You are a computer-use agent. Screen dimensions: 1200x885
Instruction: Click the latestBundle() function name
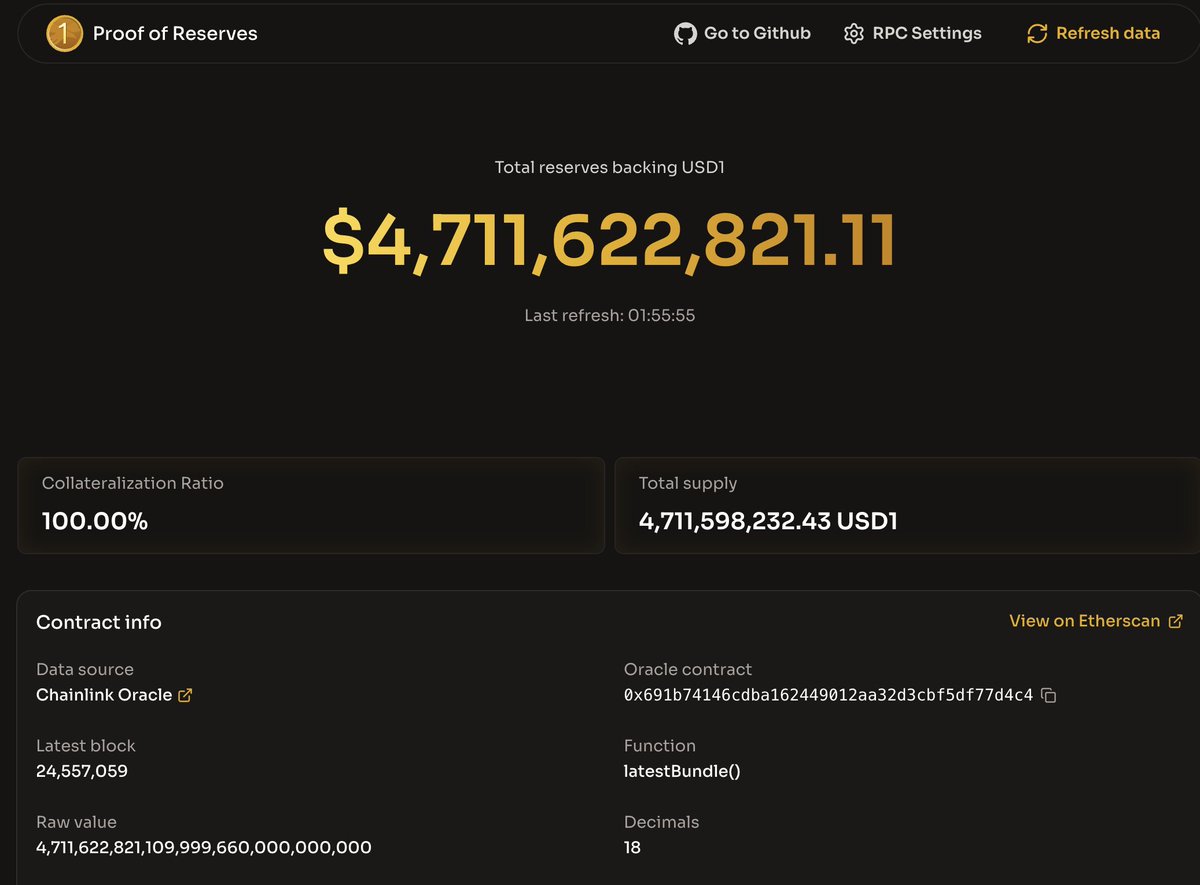point(682,771)
